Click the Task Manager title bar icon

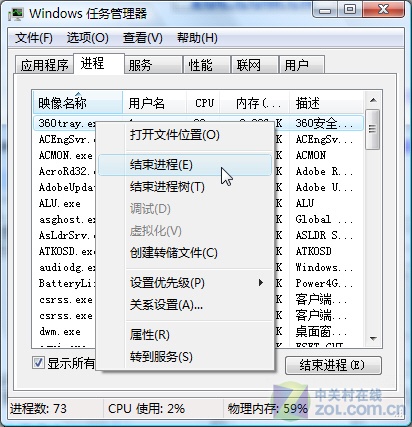click(x=15, y=14)
